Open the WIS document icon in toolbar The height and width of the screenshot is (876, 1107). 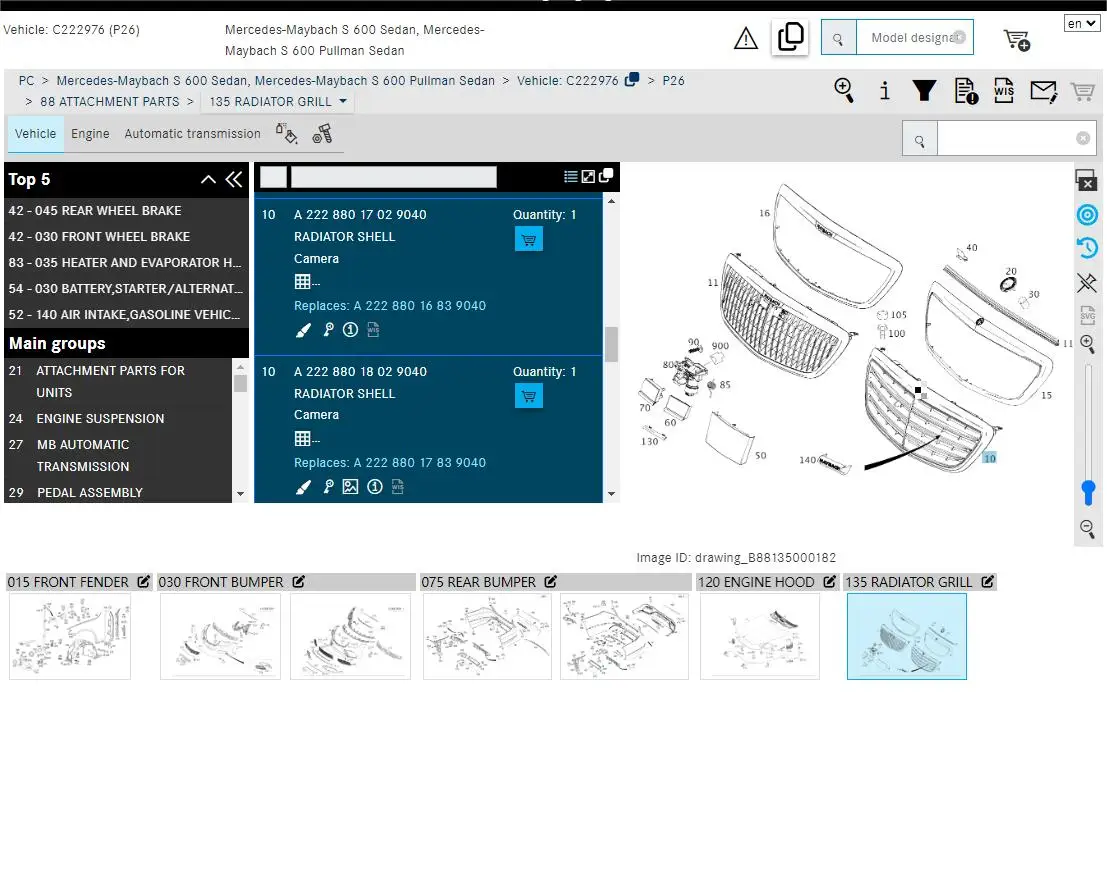coord(1004,90)
